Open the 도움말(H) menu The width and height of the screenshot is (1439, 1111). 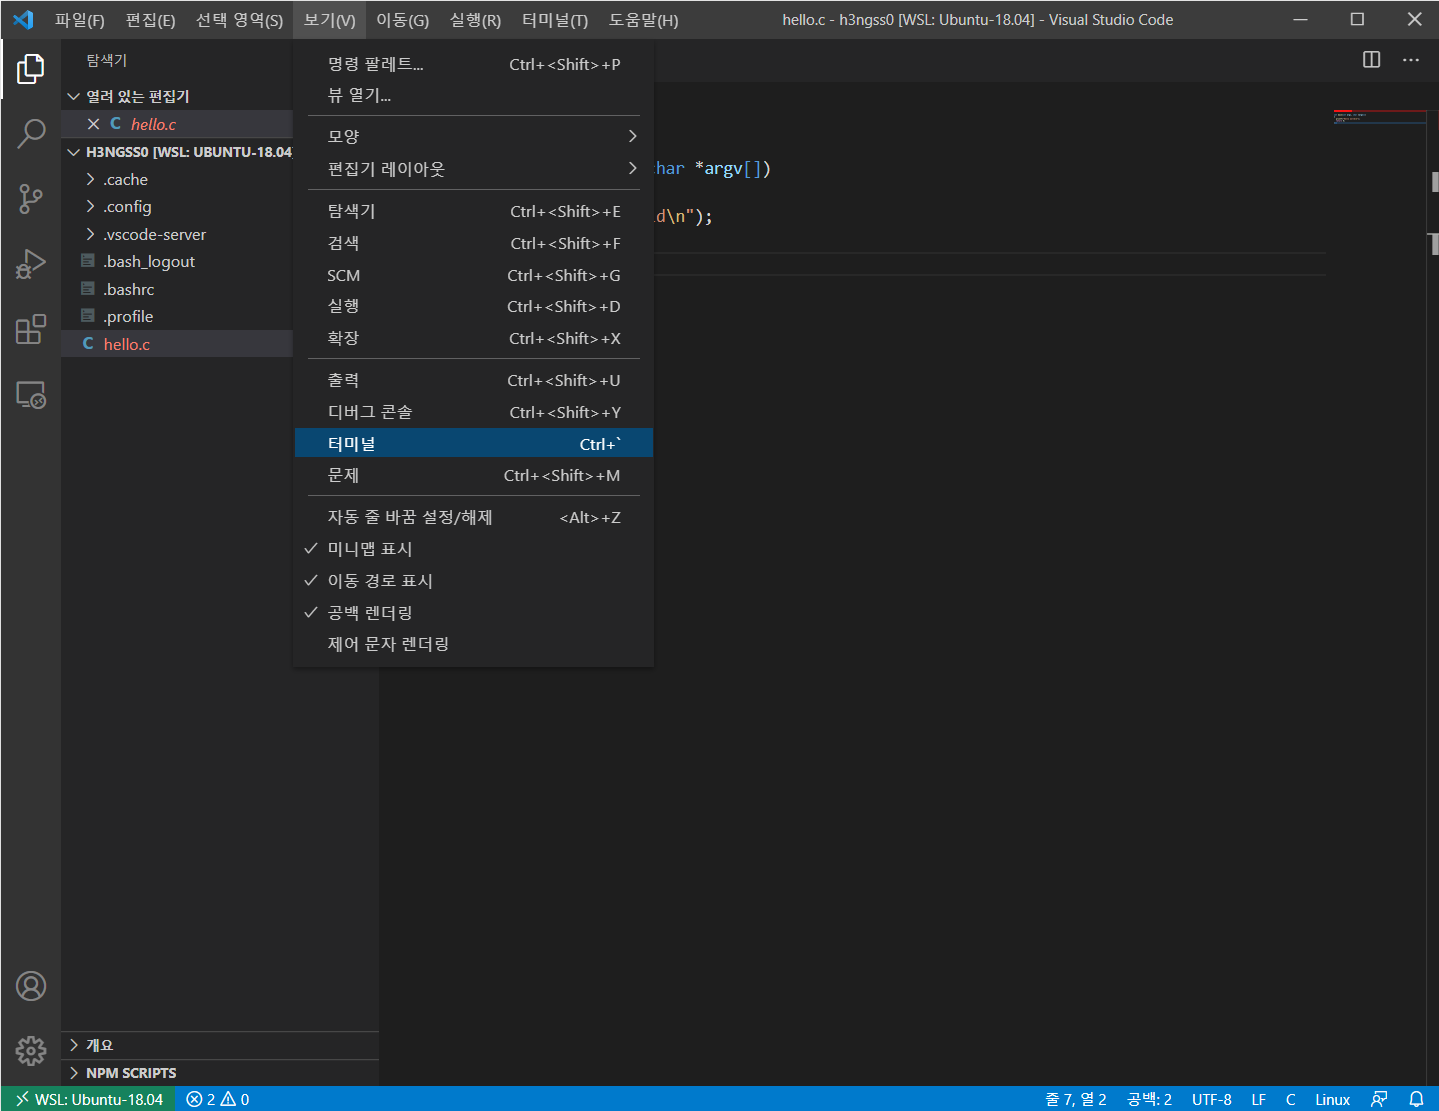[x=643, y=20]
